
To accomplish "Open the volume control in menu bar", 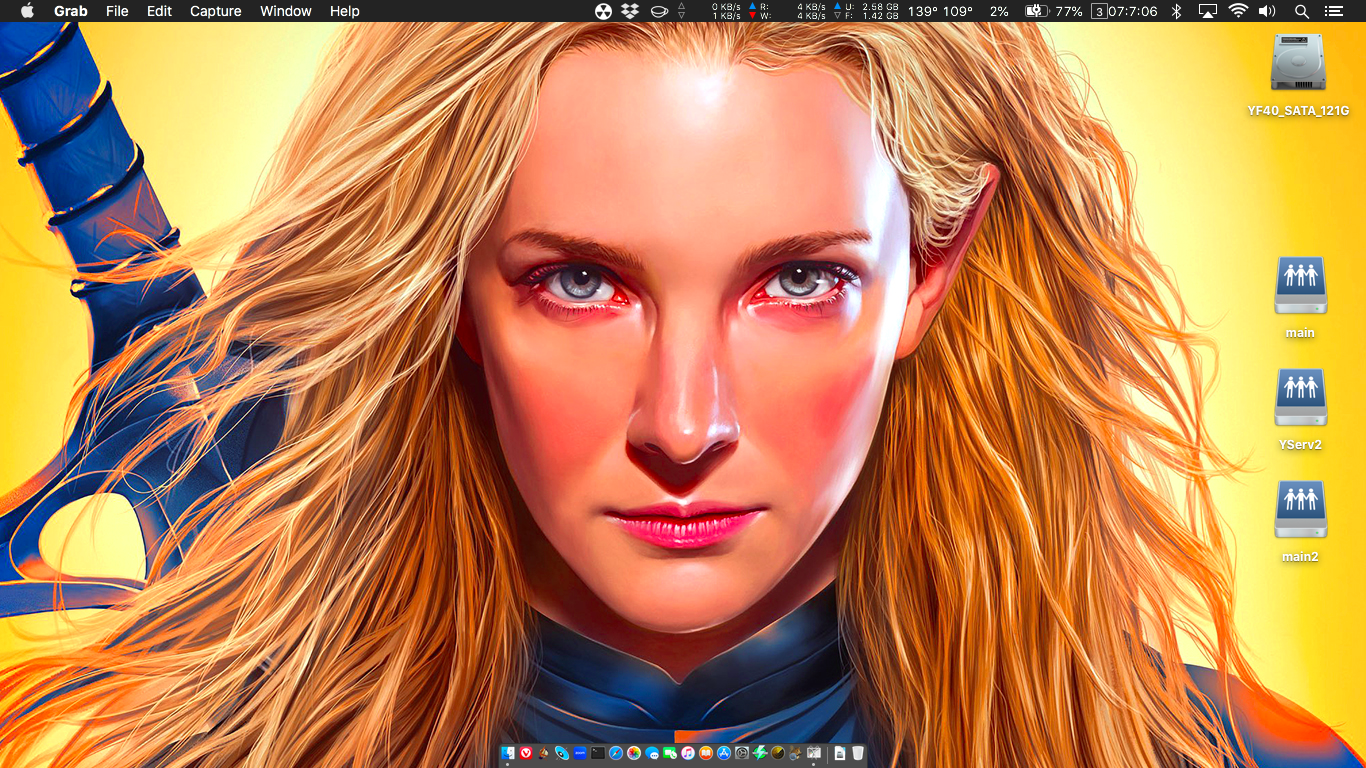I will click(x=1267, y=11).
